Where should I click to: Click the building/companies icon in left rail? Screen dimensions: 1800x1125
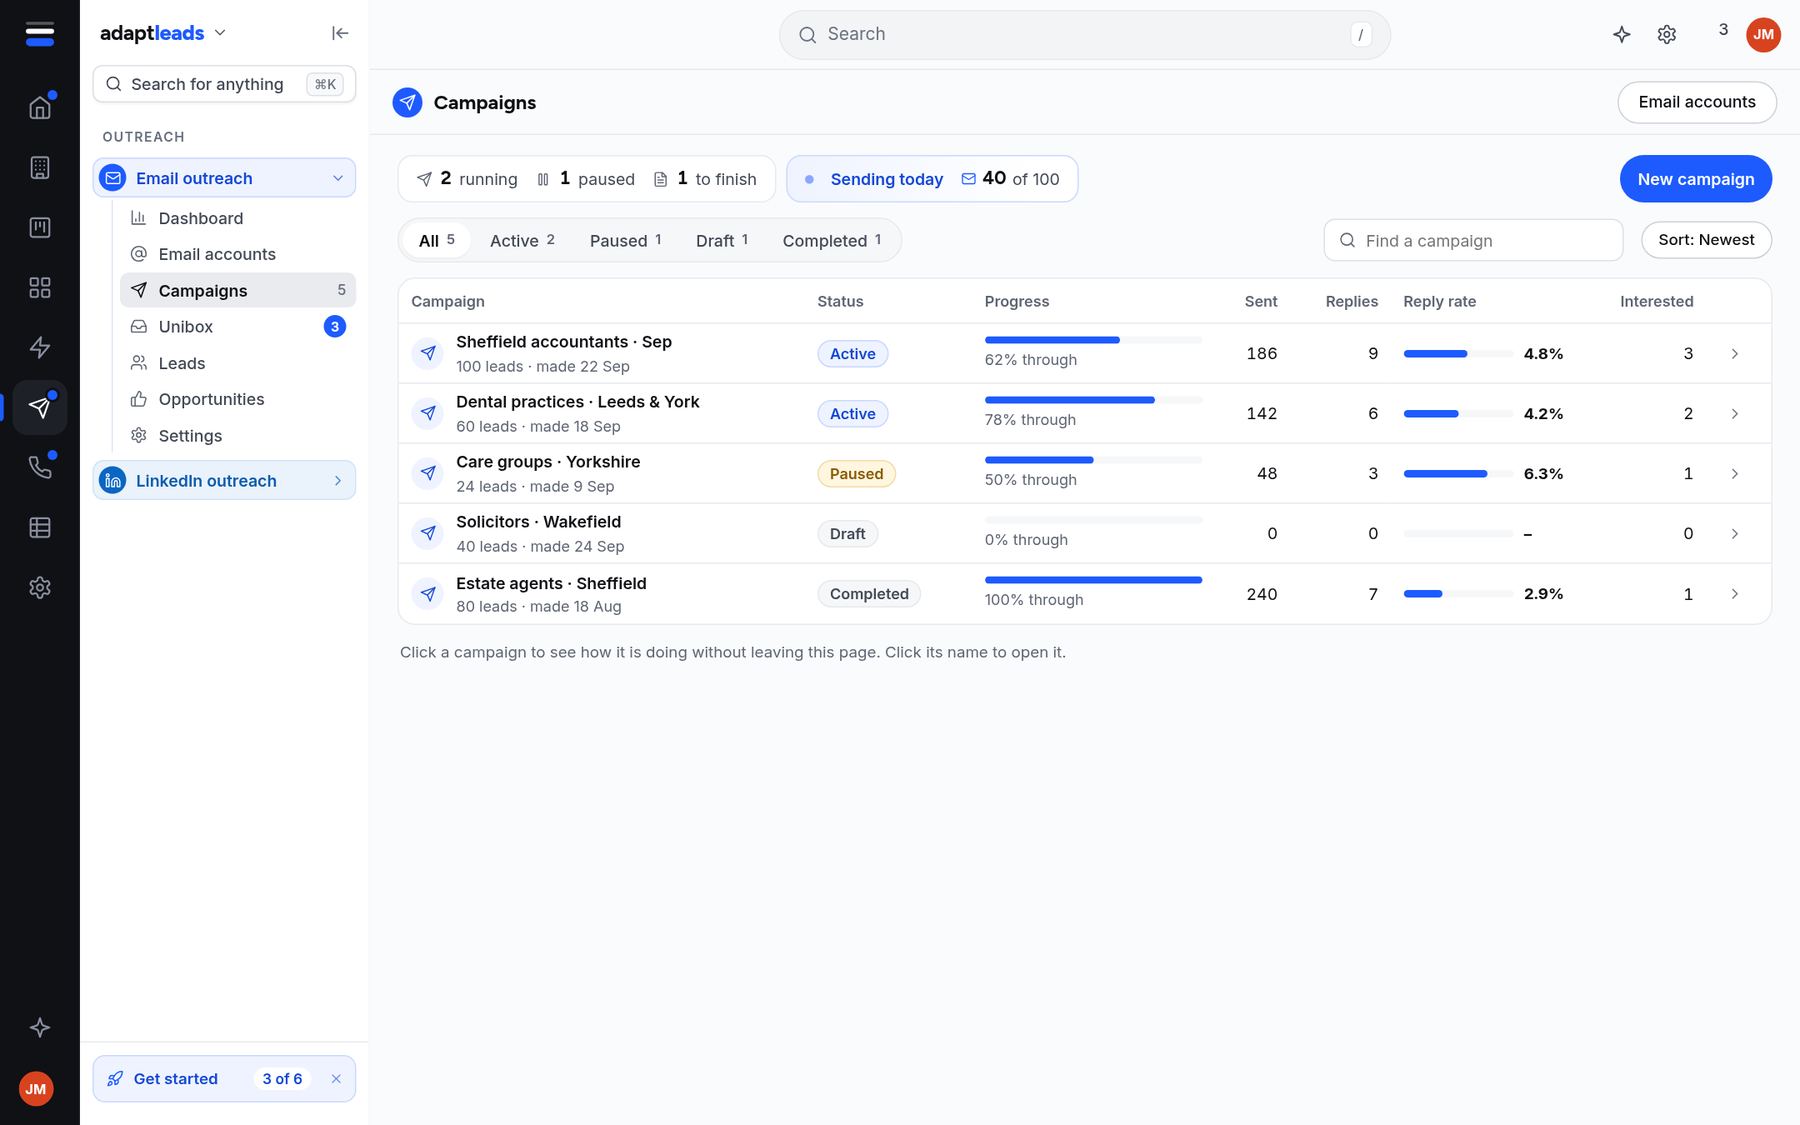40,167
